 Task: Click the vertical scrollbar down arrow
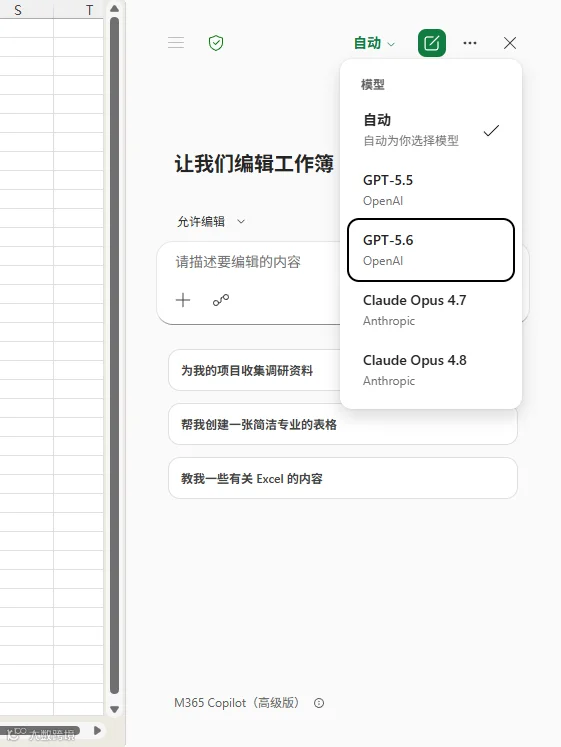(114, 709)
